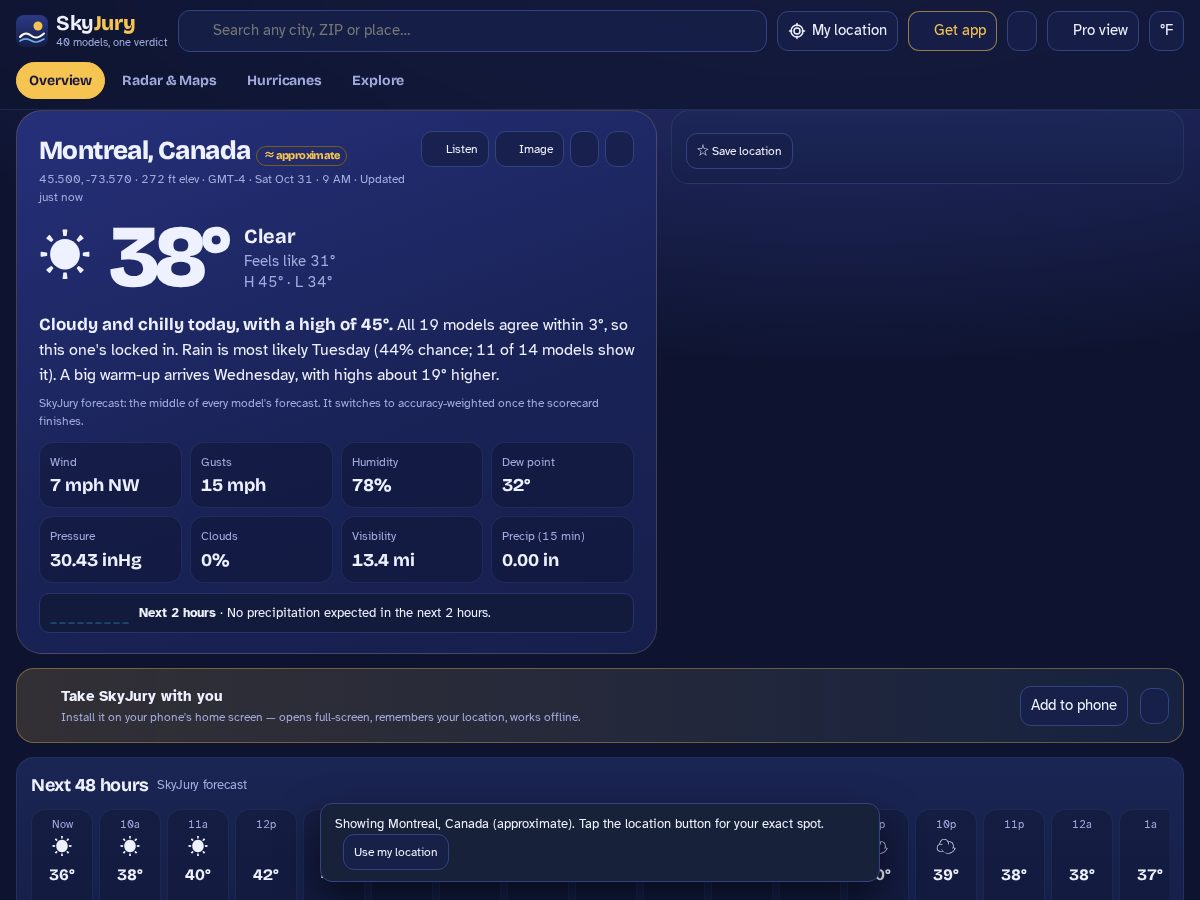Click the Get app button

pyautogui.click(x=952, y=31)
